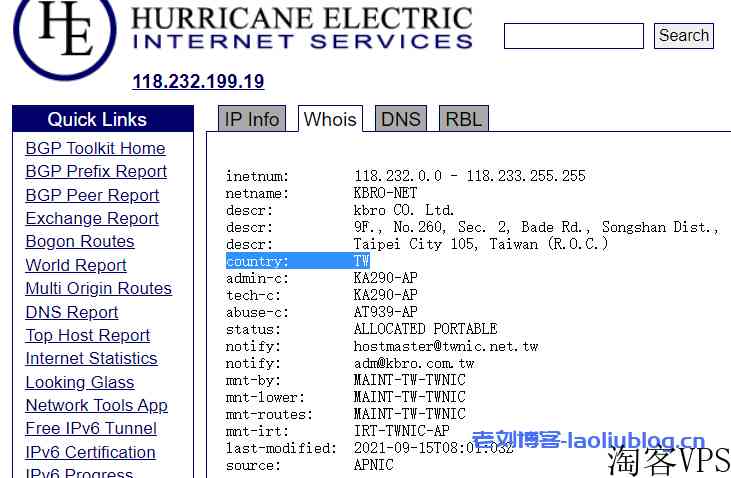This screenshot has width=731, height=478.
Task: Open Network Tools App link
Action: pos(97,406)
